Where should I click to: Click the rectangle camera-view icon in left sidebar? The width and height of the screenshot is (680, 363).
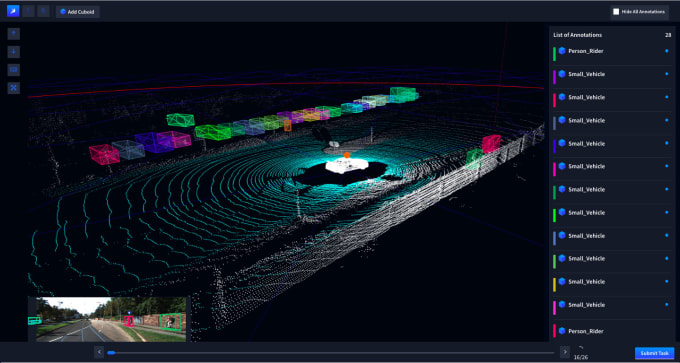[x=14, y=70]
